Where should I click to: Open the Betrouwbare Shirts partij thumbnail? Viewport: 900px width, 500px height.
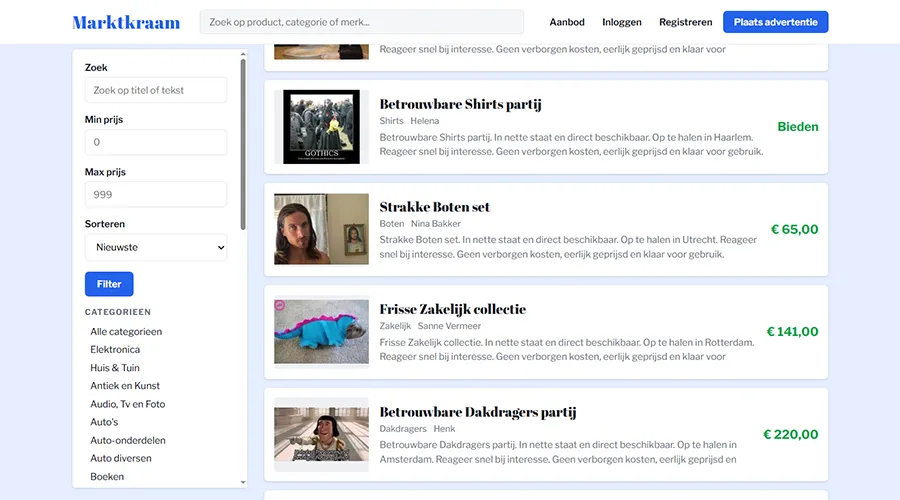(321, 127)
